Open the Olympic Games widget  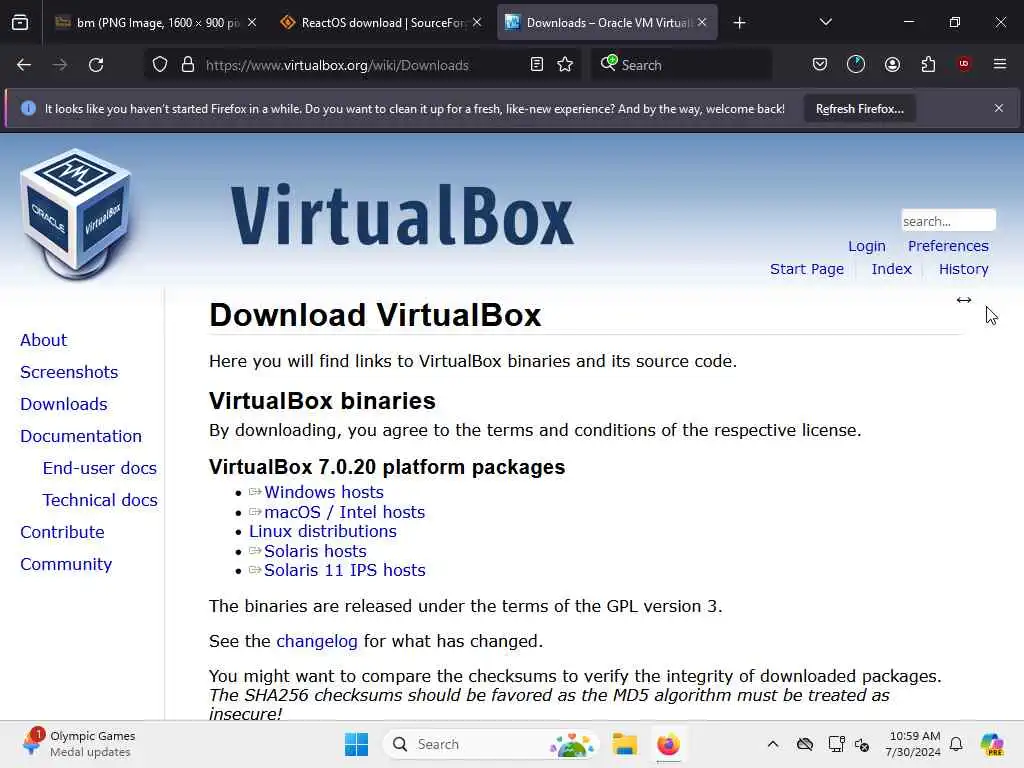78,744
